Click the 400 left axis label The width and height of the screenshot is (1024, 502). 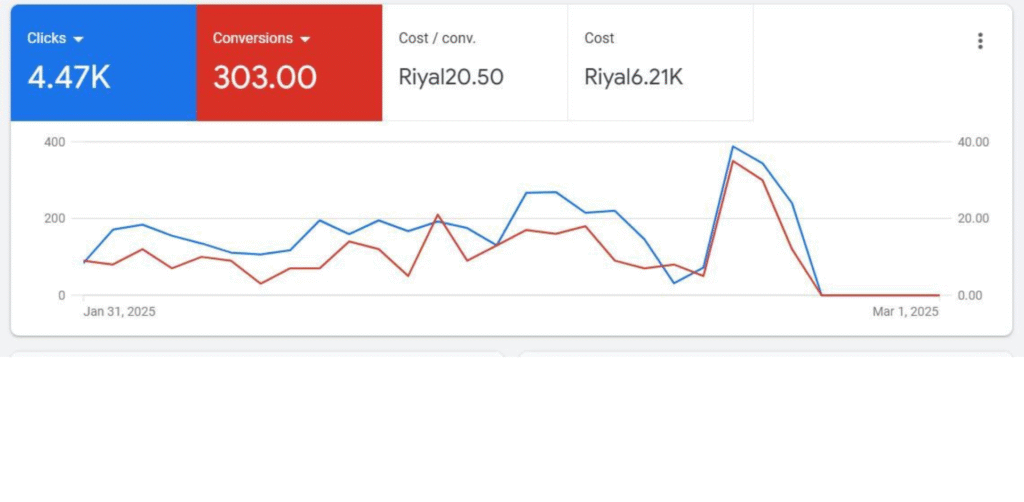[55, 142]
